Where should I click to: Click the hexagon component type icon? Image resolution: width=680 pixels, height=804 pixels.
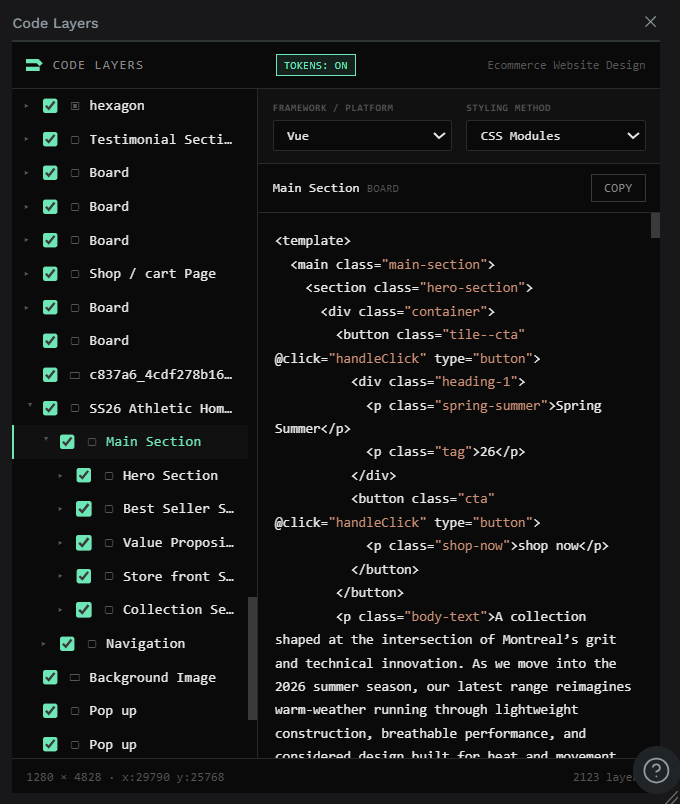75,106
